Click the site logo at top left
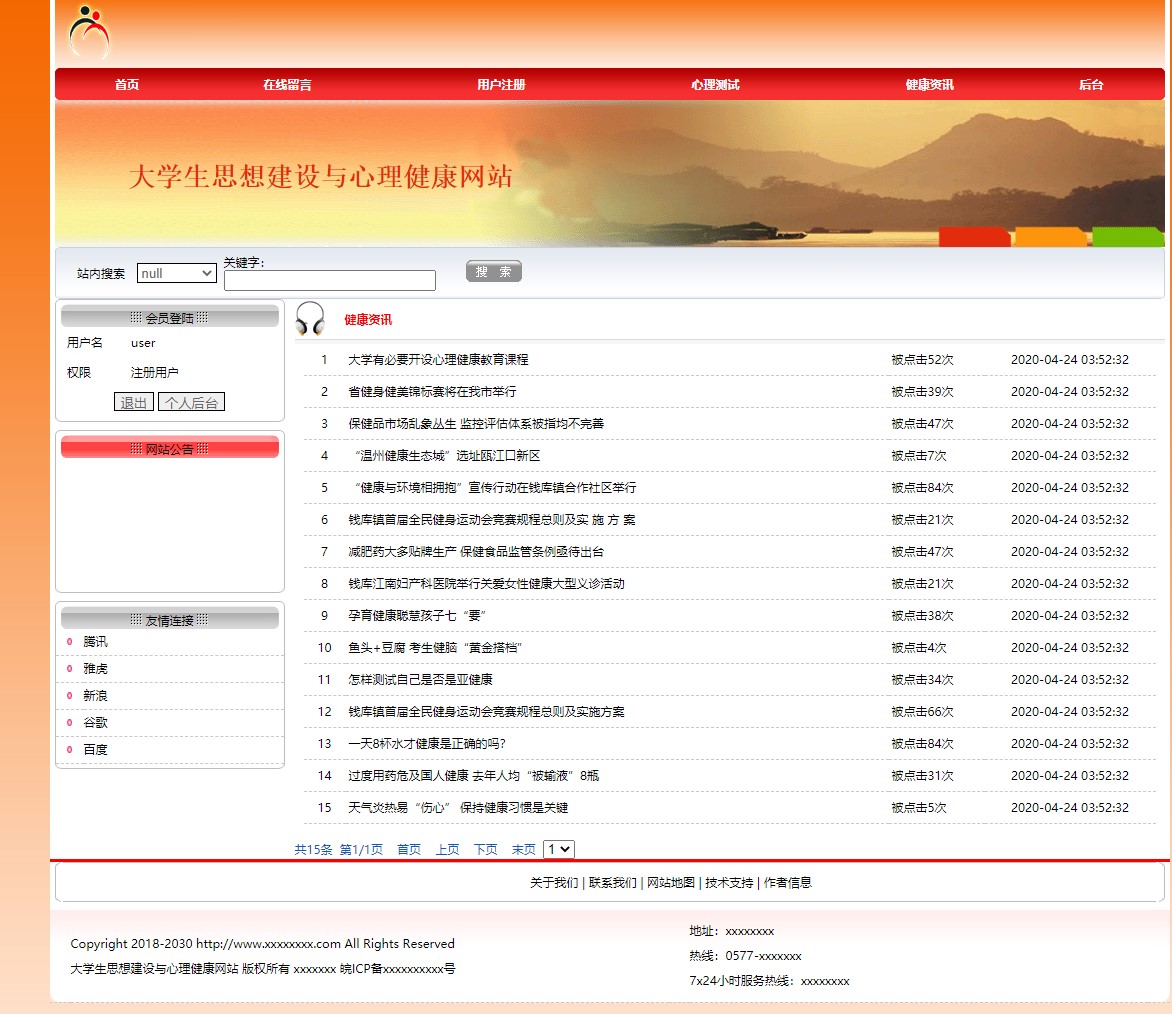Viewport: 1172px width, 1014px height. click(88, 31)
